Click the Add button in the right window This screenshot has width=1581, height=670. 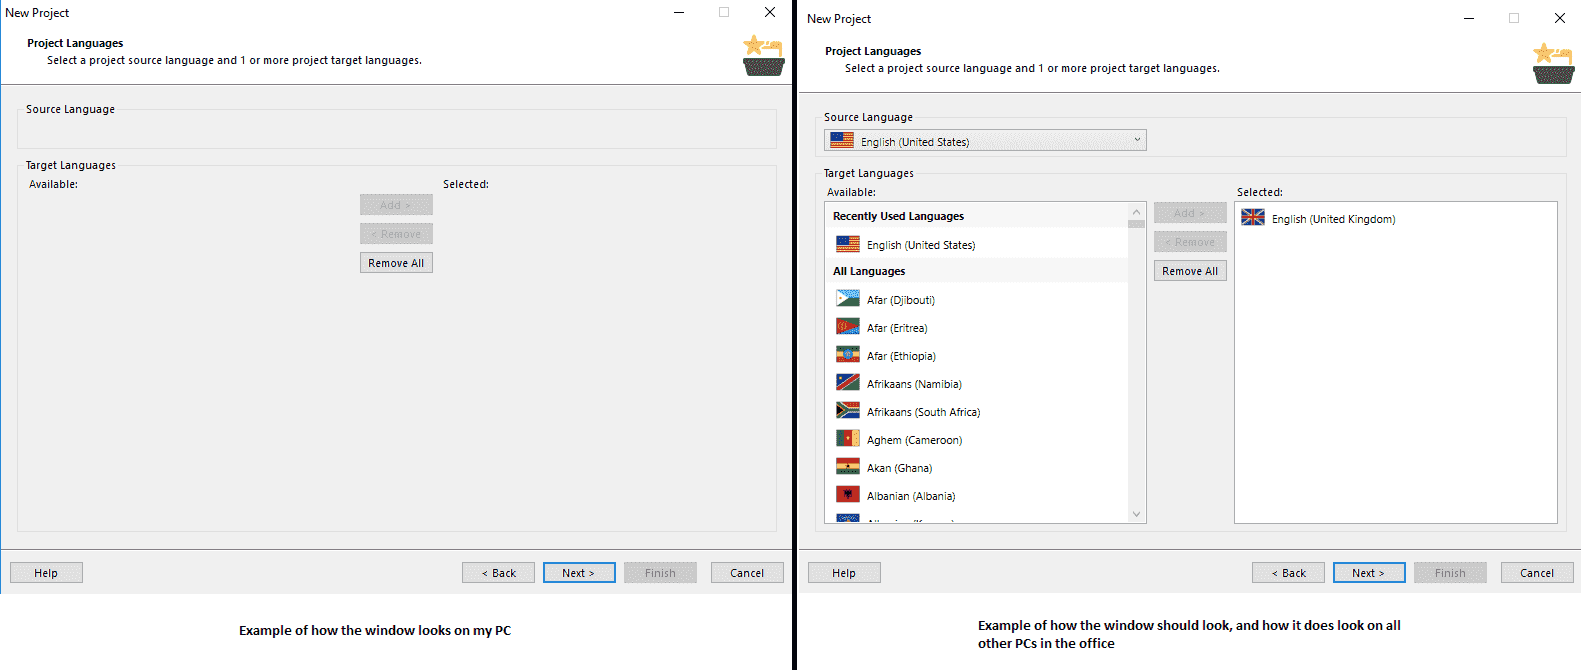(1190, 213)
